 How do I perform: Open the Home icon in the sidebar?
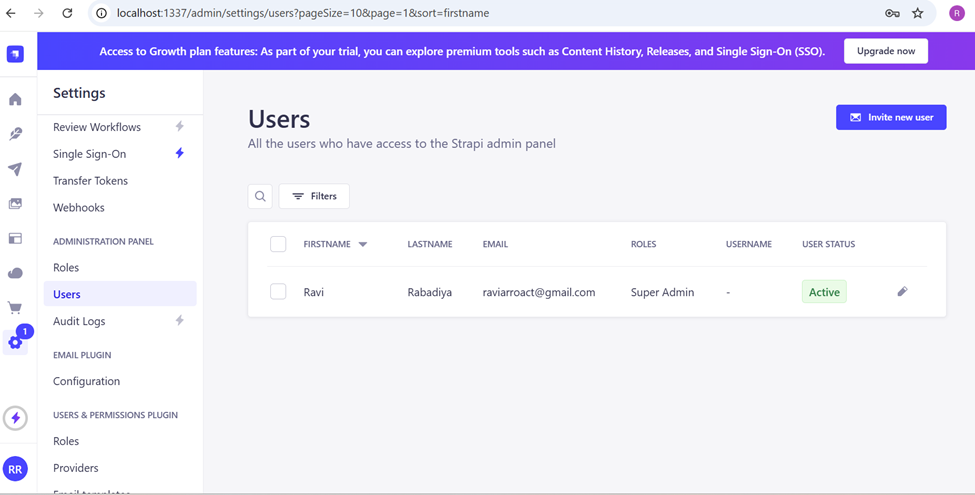tap(15, 99)
